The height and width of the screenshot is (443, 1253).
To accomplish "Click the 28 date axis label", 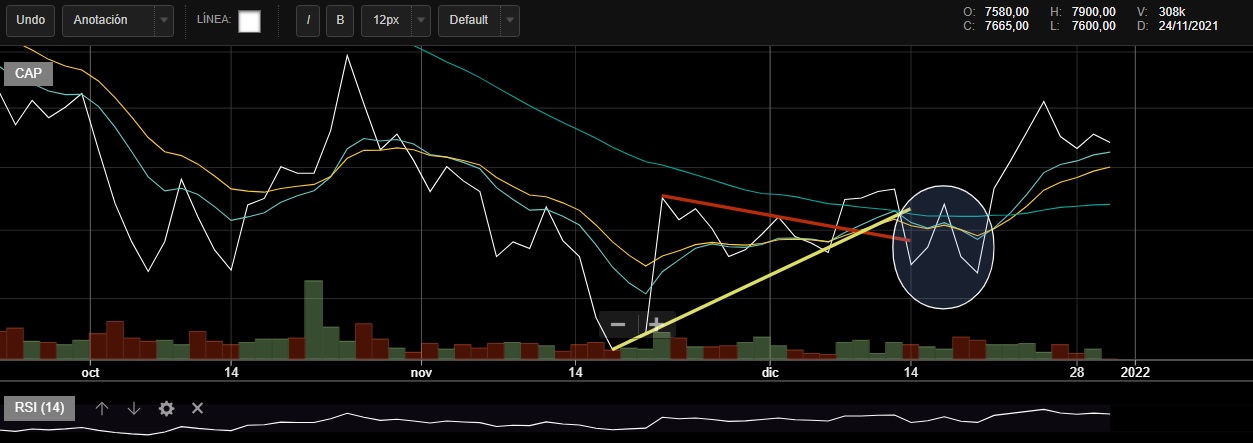I will 1077,372.
